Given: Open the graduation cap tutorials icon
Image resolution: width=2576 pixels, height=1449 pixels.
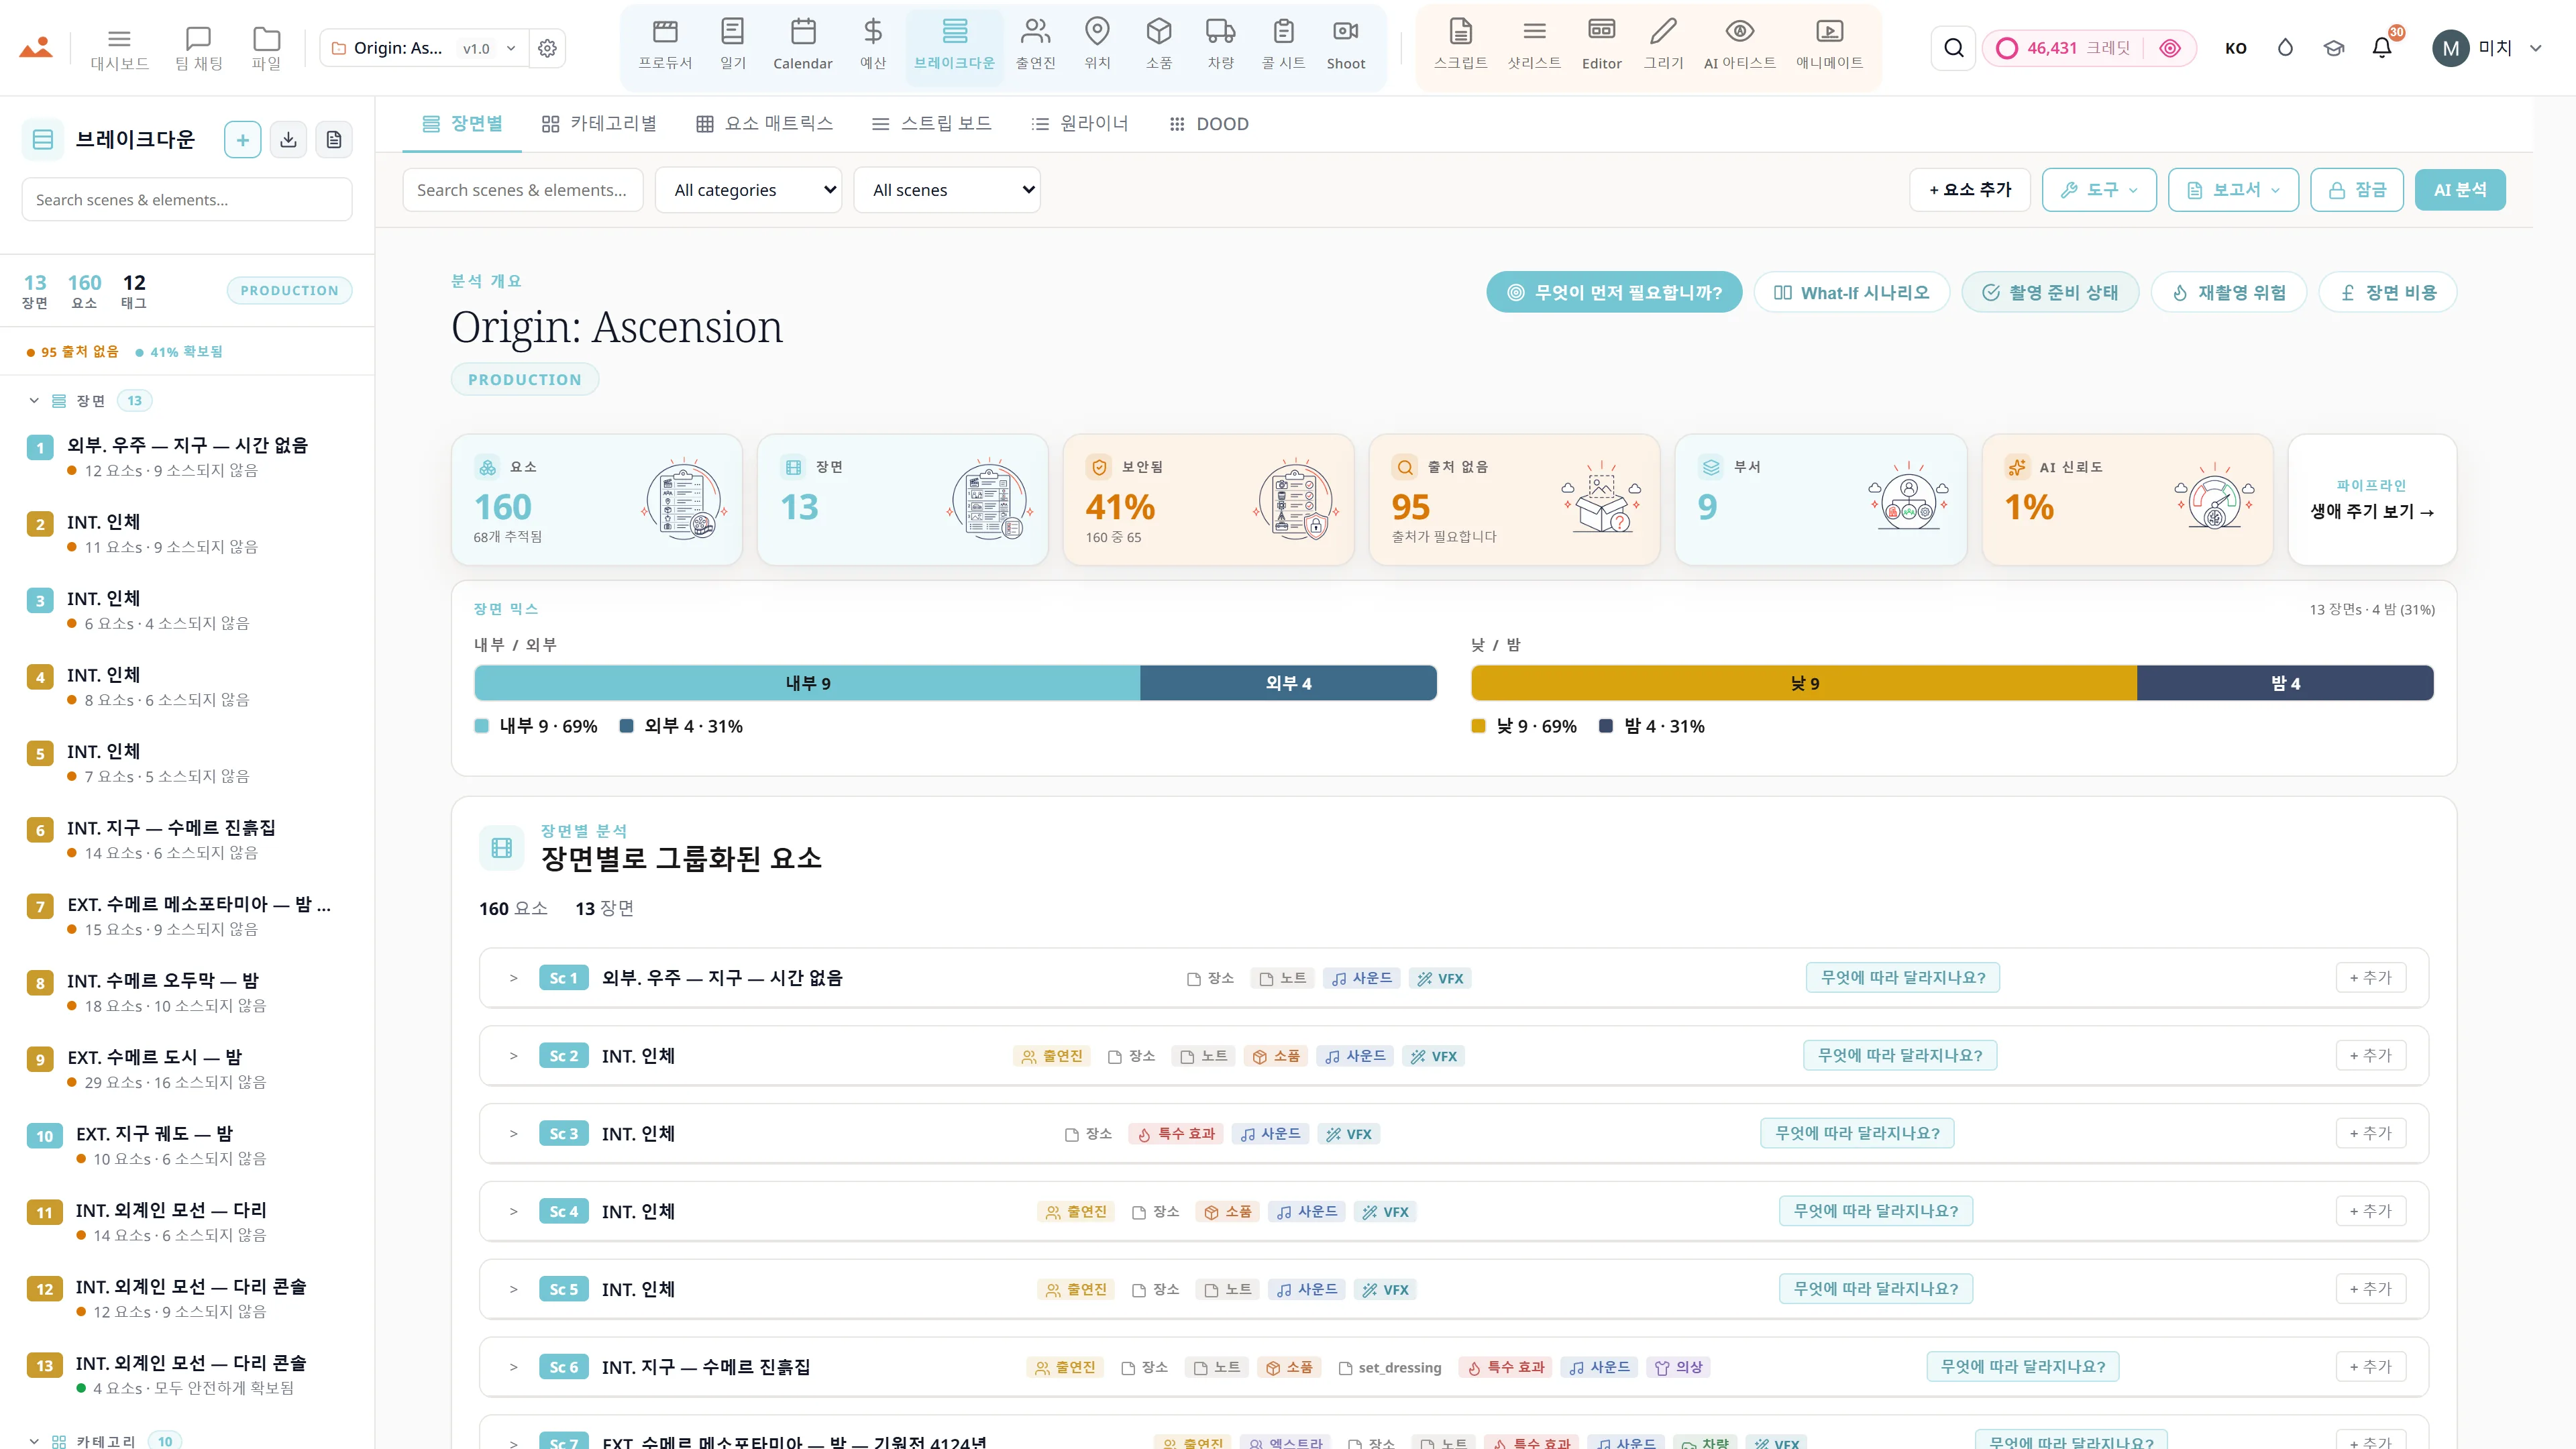Looking at the screenshot, I should tap(2333, 48).
